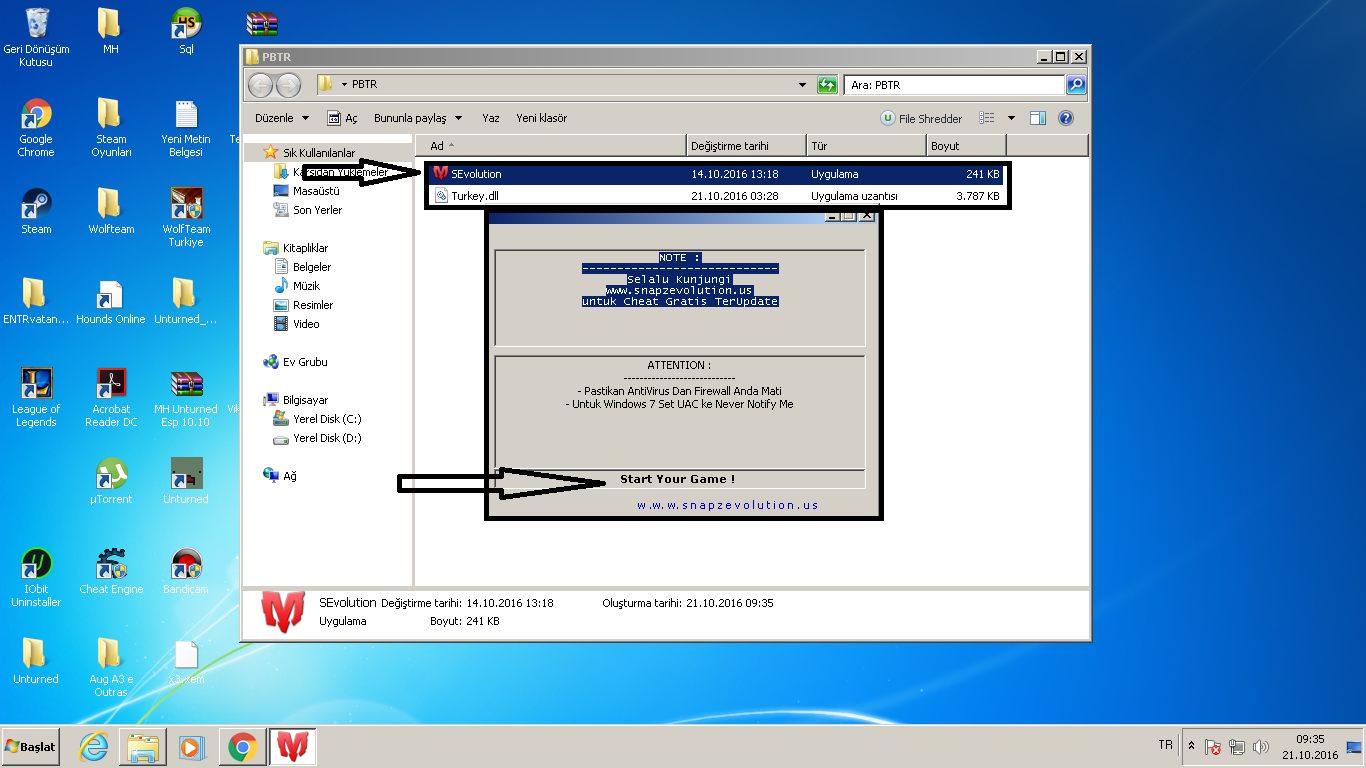Screen dimensions: 1366x768
Task: Show the preview pane in Explorer
Action: tap(1038, 118)
